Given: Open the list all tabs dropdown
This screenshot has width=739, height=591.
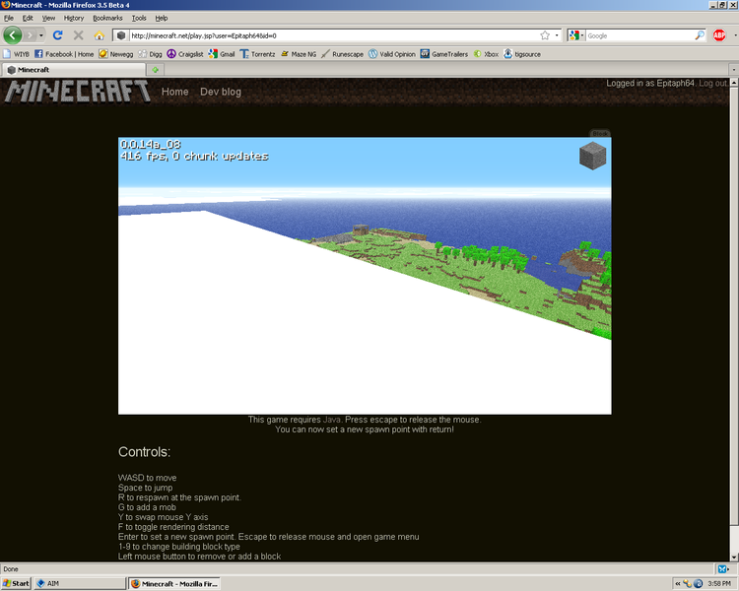Looking at the screenshot, I should point(734,70).
